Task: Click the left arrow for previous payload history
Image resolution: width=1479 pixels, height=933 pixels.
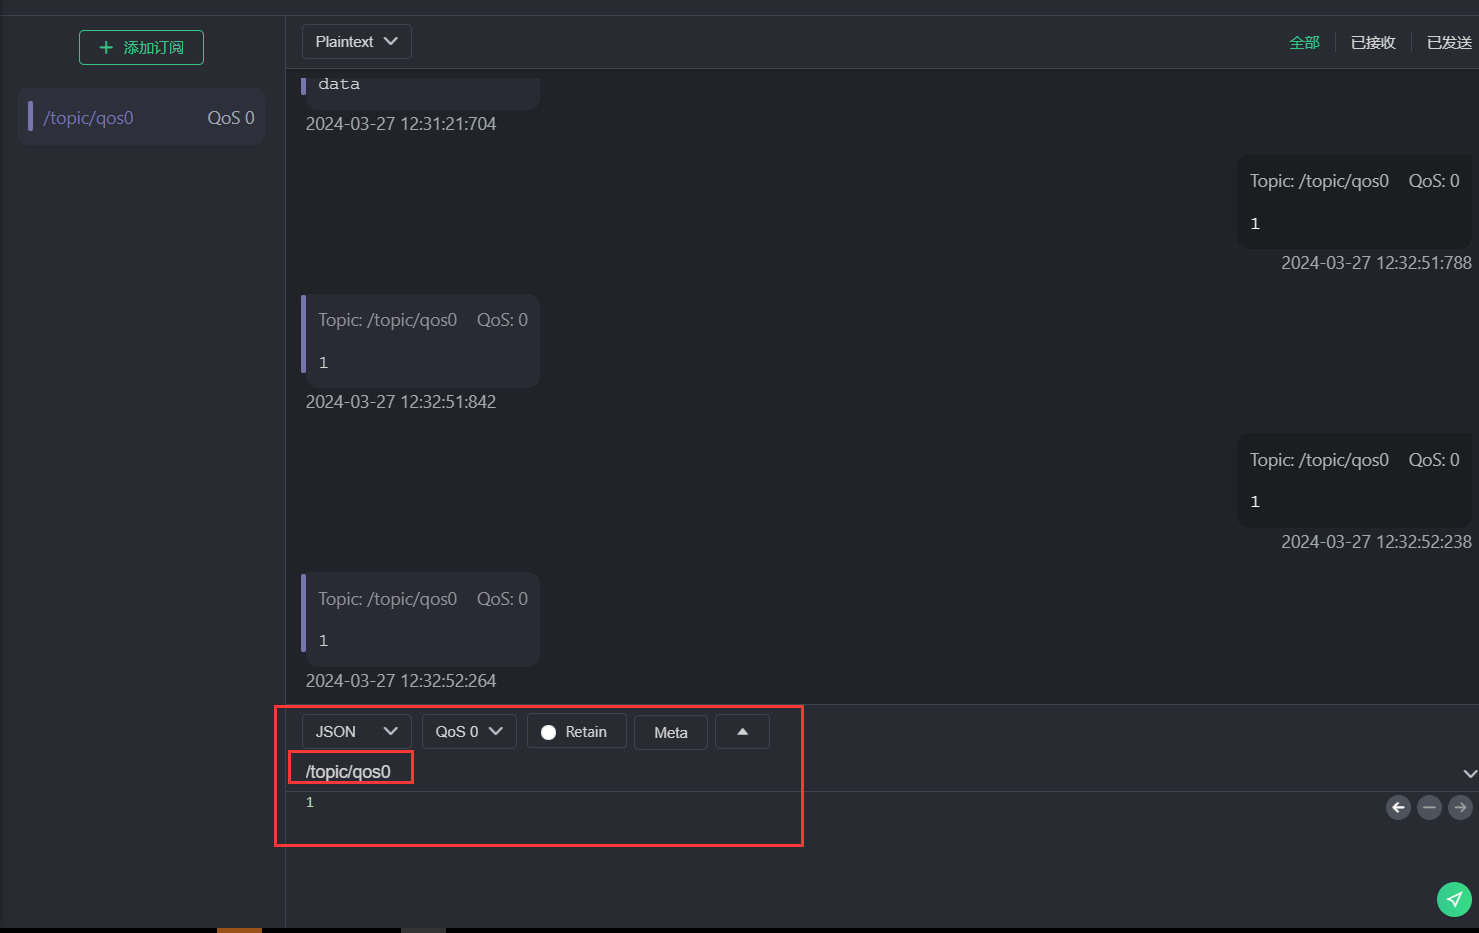Action: pos(1398,807)
